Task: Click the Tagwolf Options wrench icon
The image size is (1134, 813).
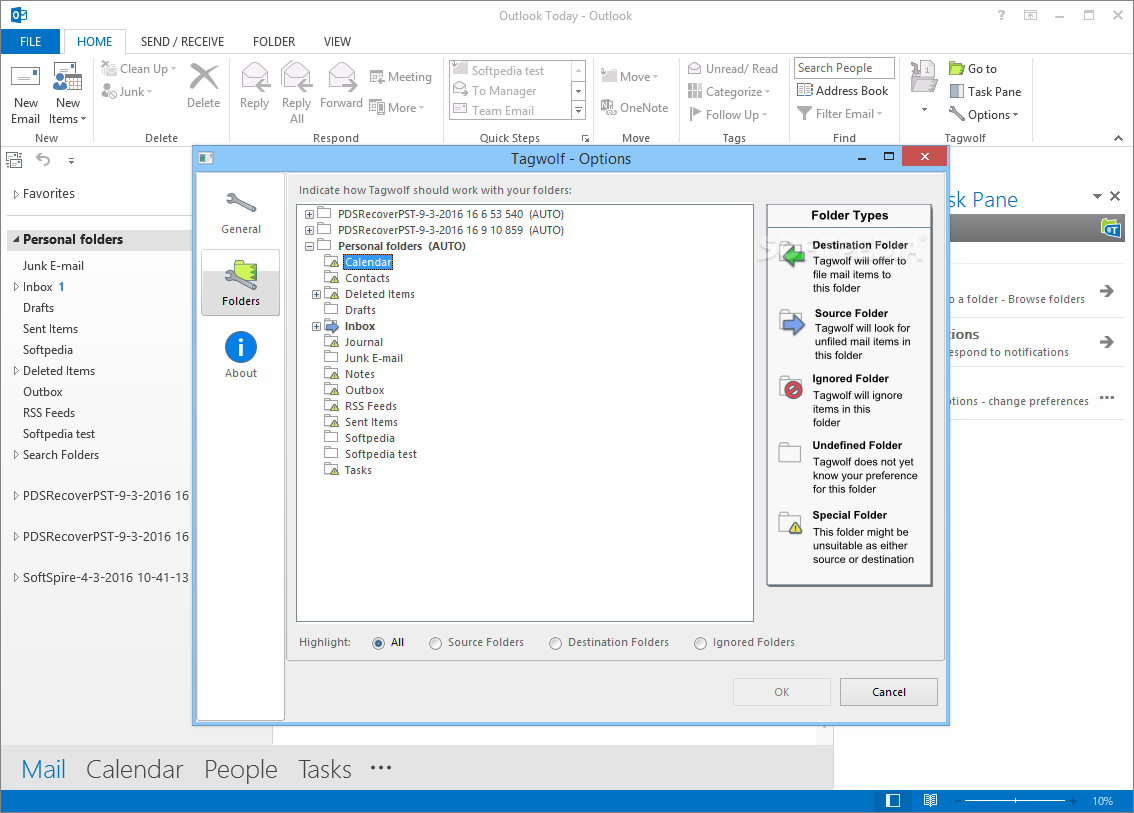Action: tap(956, 114)
